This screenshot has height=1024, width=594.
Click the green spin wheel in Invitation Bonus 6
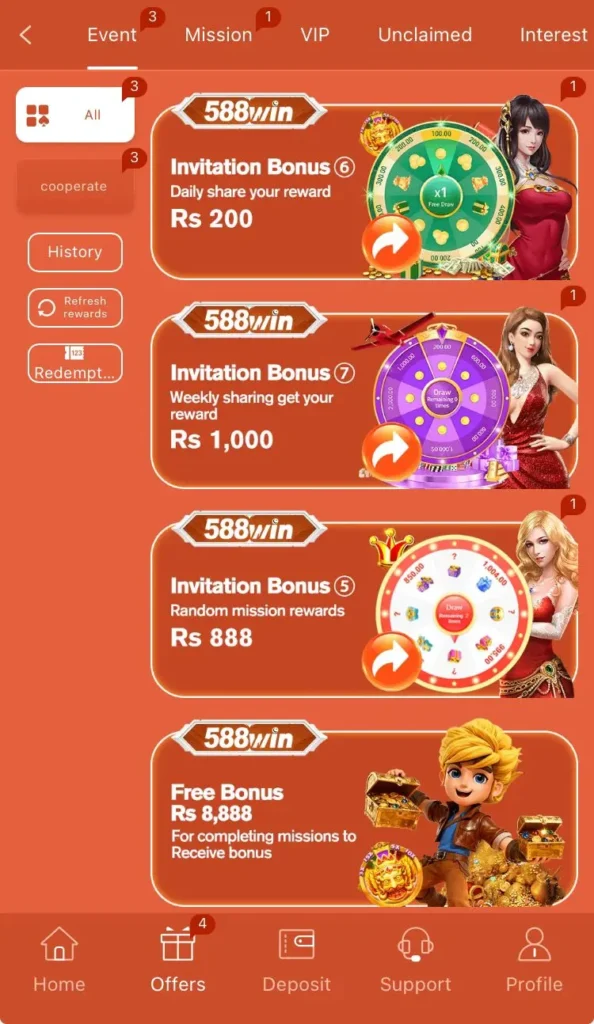(x=441, y=193)
